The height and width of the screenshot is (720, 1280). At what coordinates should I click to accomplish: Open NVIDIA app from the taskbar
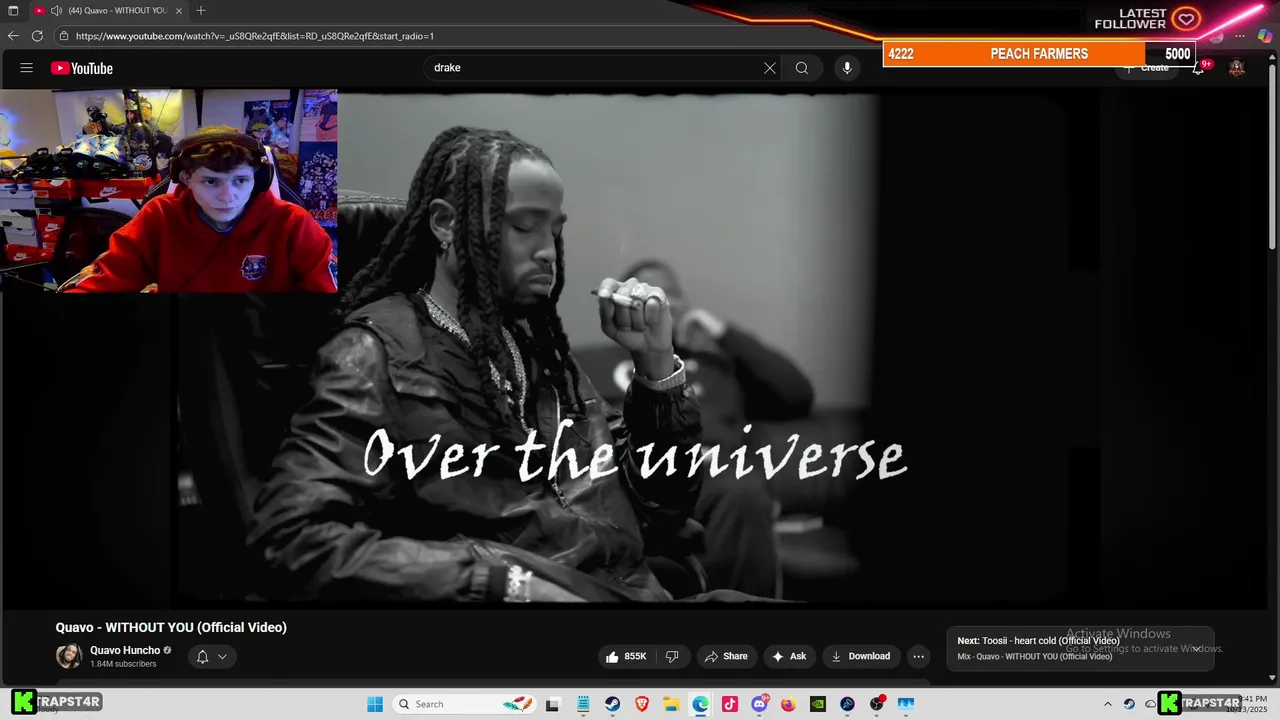point(818,704)
